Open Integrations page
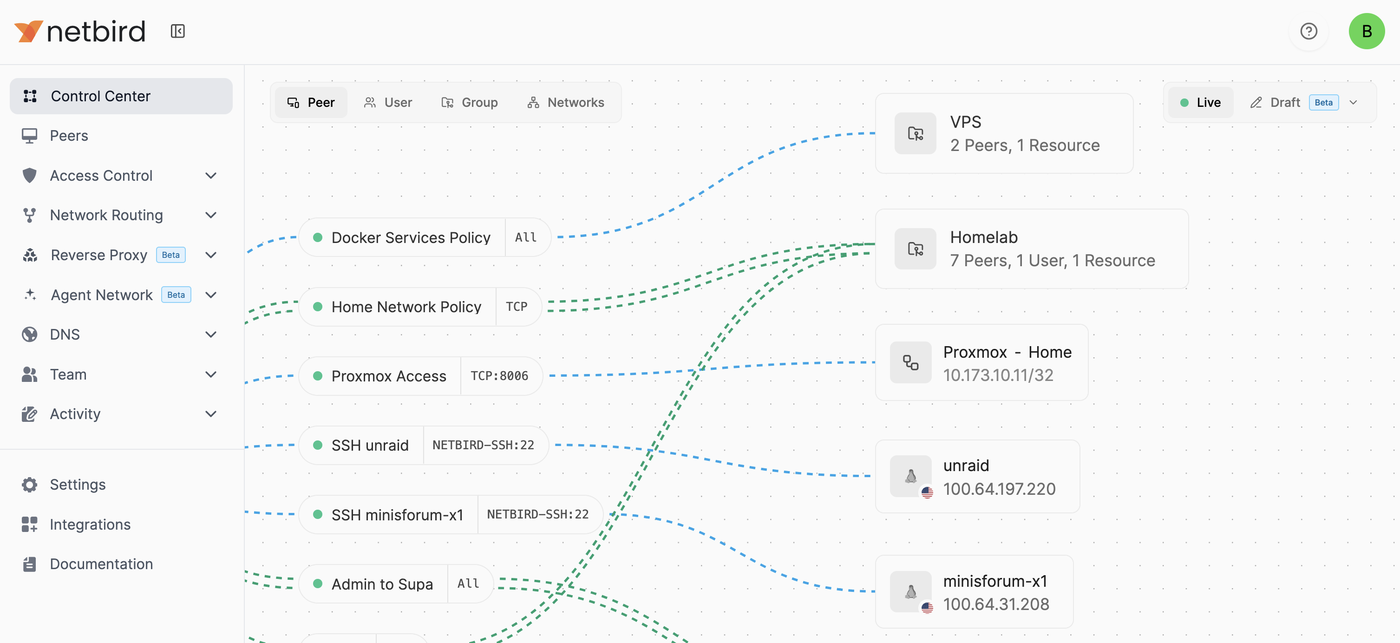Viewport: 1400px width, 643px height. pyautogui.click(x=121, y=524)
